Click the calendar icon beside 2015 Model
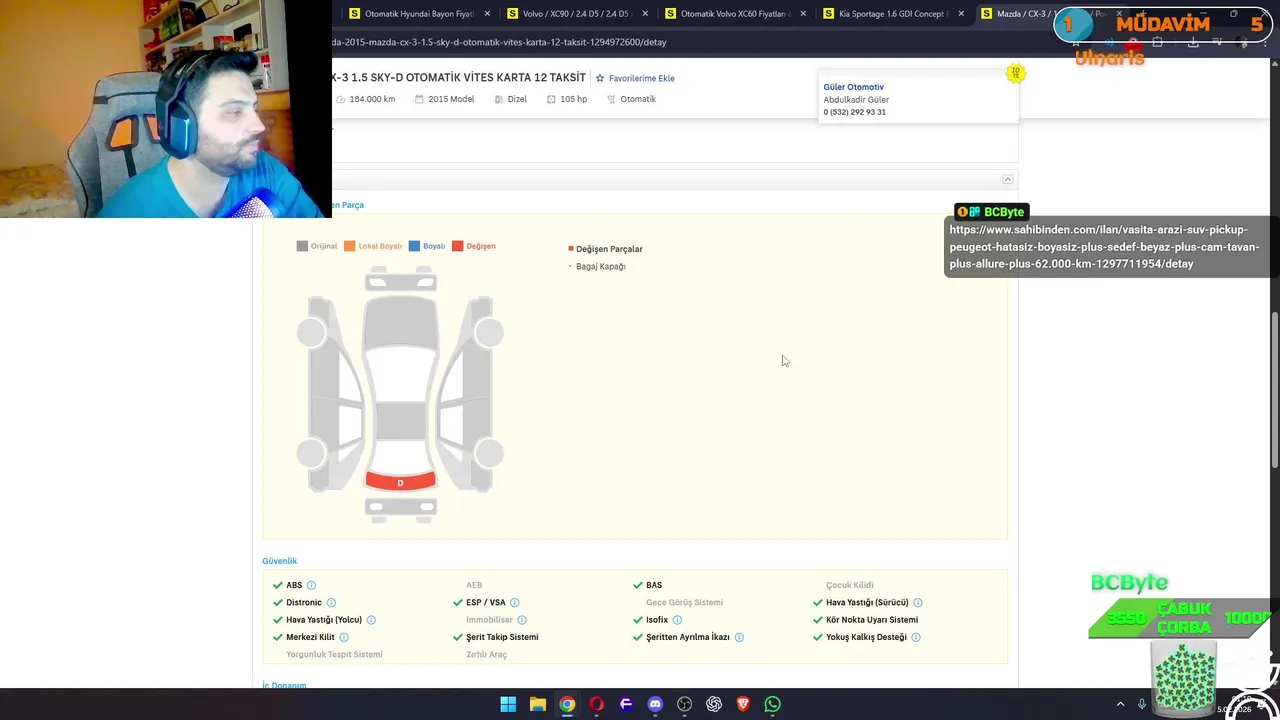Image resolution: width=1280 pixels, height=720 pixels. coord(420,99)
